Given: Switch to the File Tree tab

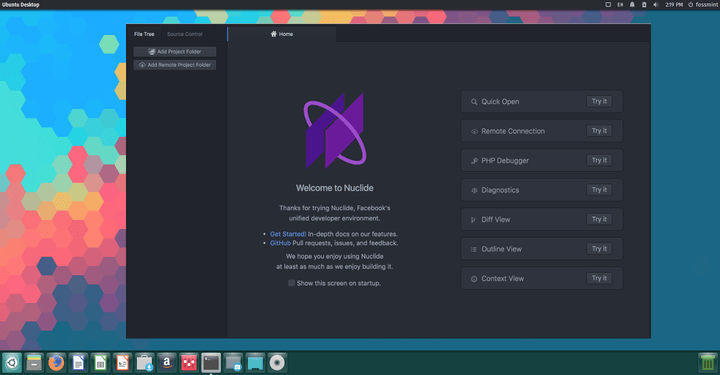Looking at the screenshot, I should [x=144, y=34].
